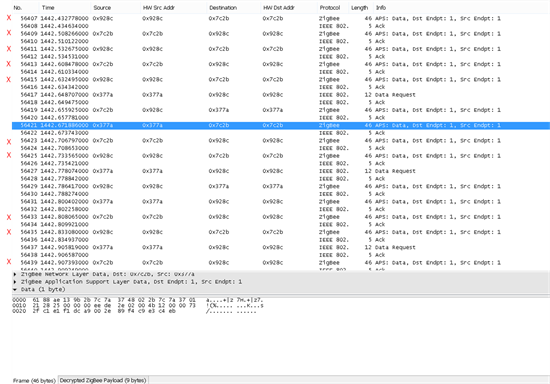This screenshot has height=384, width=550.
Task: Select Ack packet 56408
Action: 281,26
